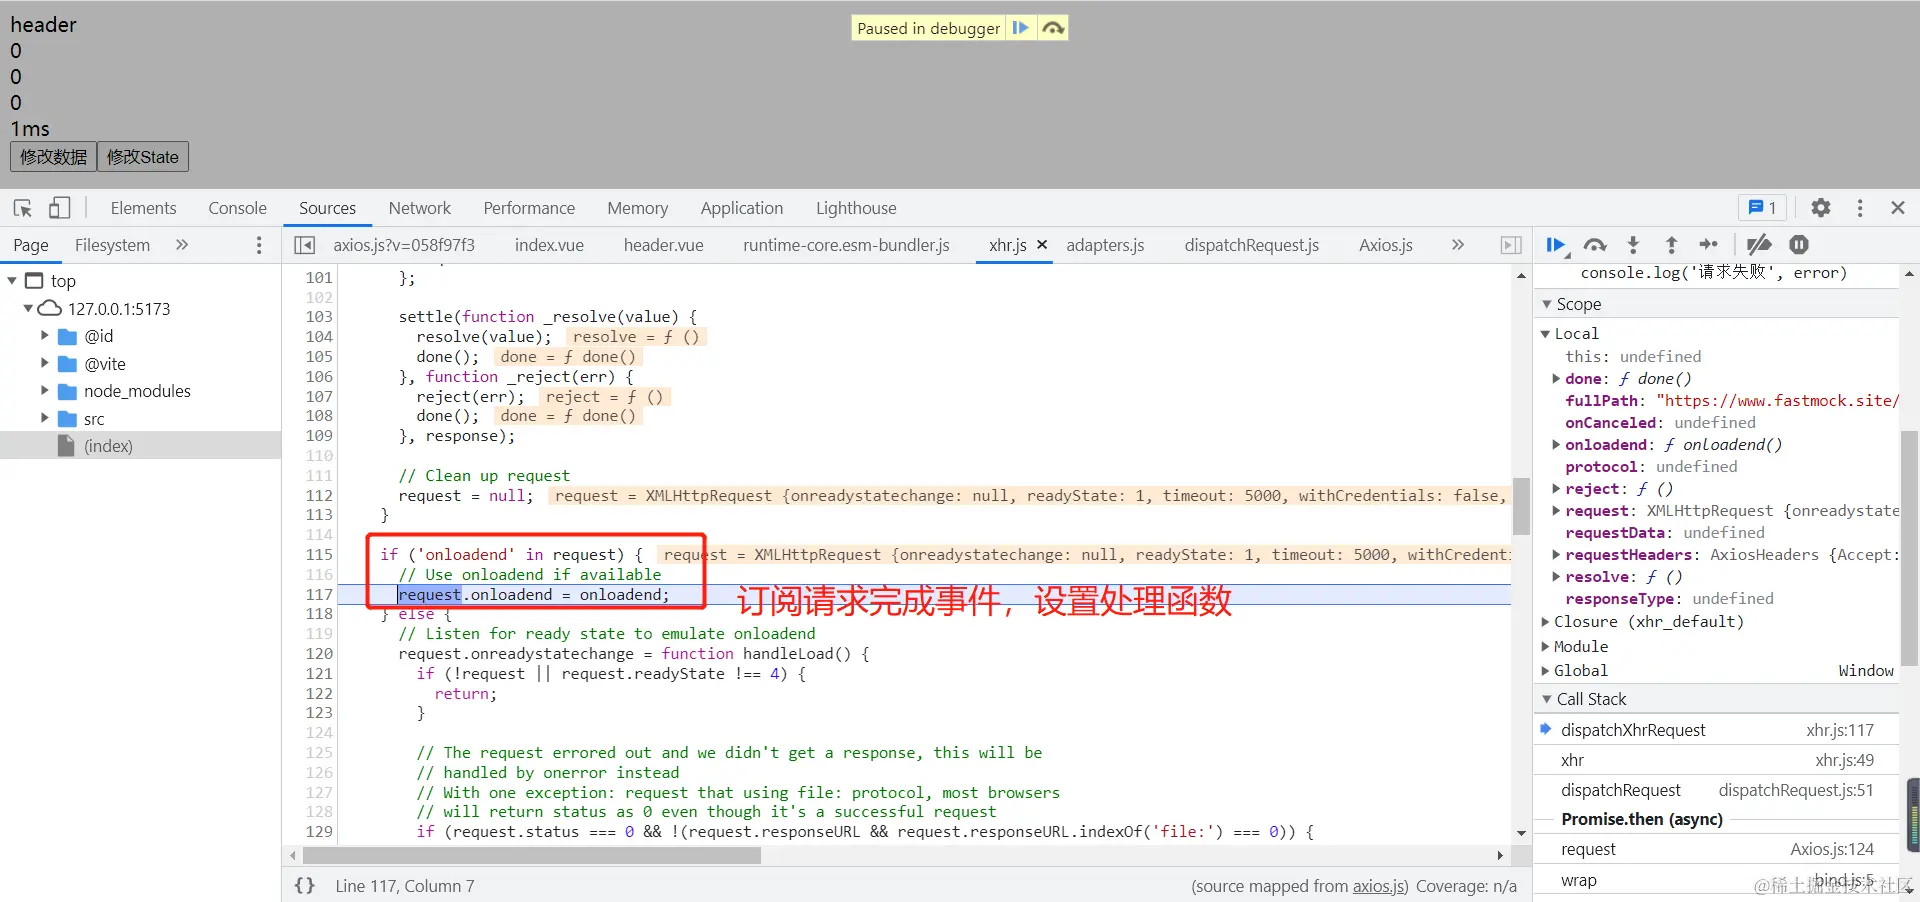
Task: Click step into next function call button
Action: tap(1633, 245)
